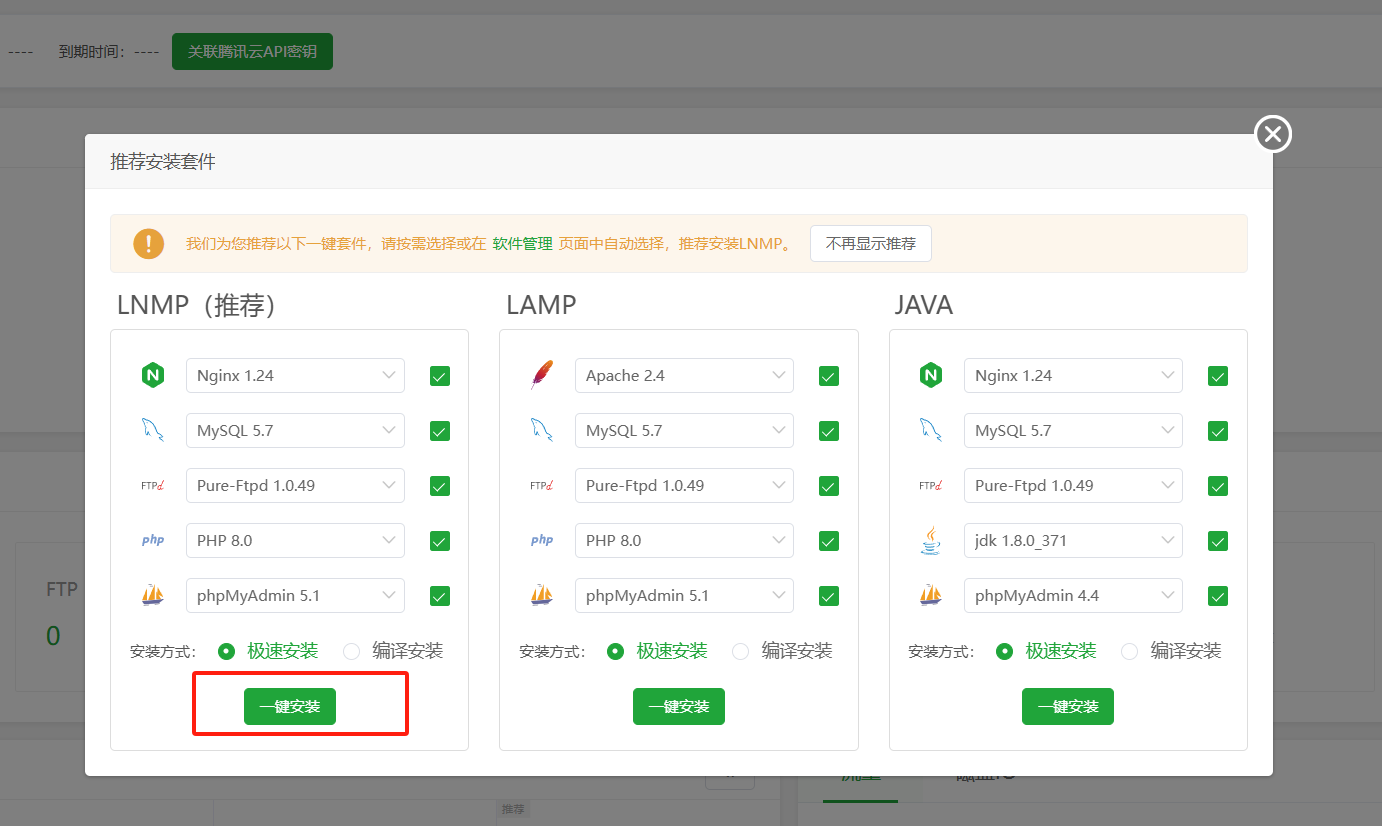The height and width of the screenshot is (826, 1382).
Task: Open Nginx 1.24 dropdown in JAVA
Action: pyautogui.click(x=1073, y=376)
